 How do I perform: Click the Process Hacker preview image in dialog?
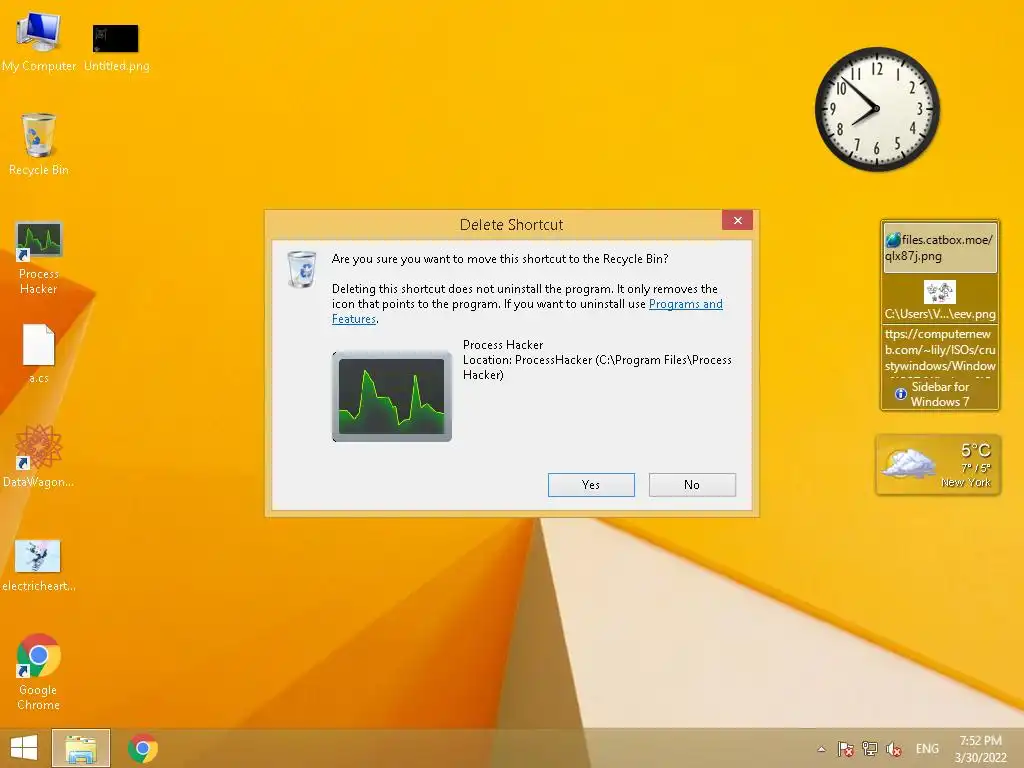pos(392,396)
